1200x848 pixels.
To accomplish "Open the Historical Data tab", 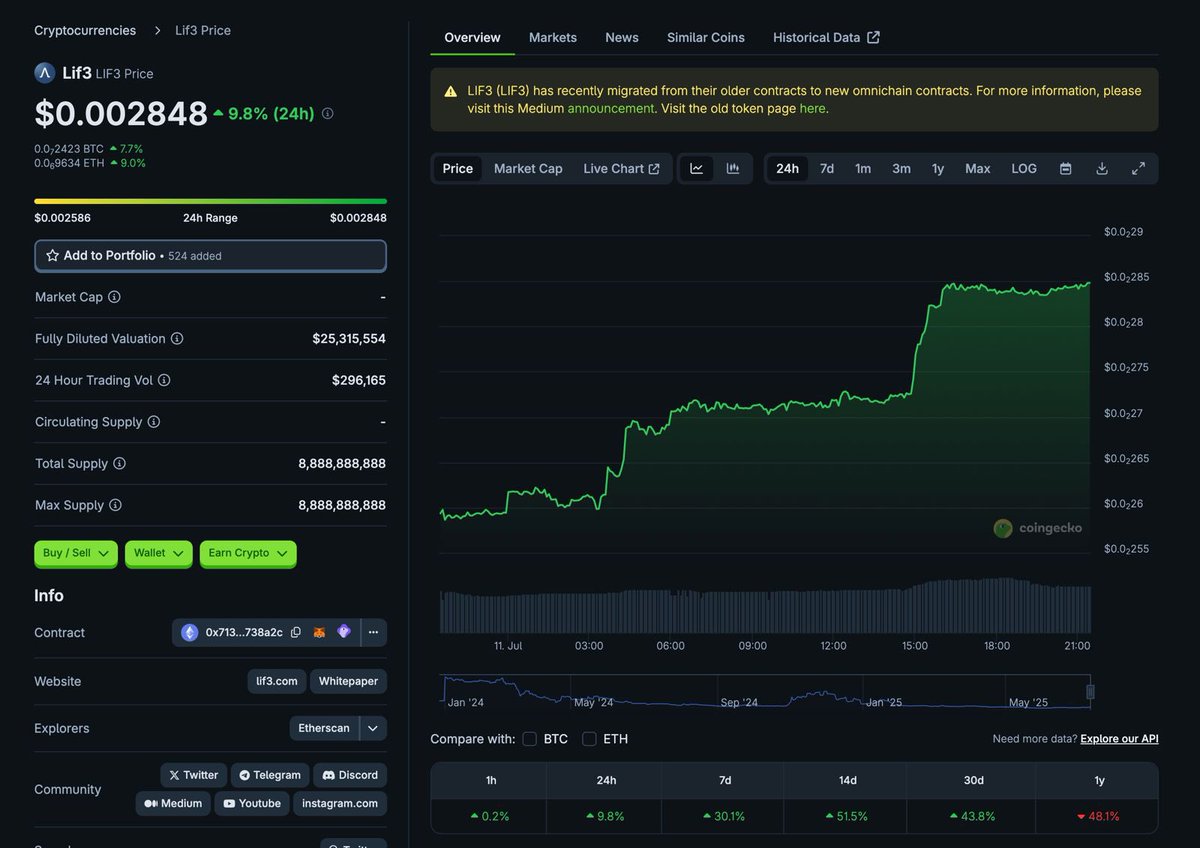I will [826, 37].
